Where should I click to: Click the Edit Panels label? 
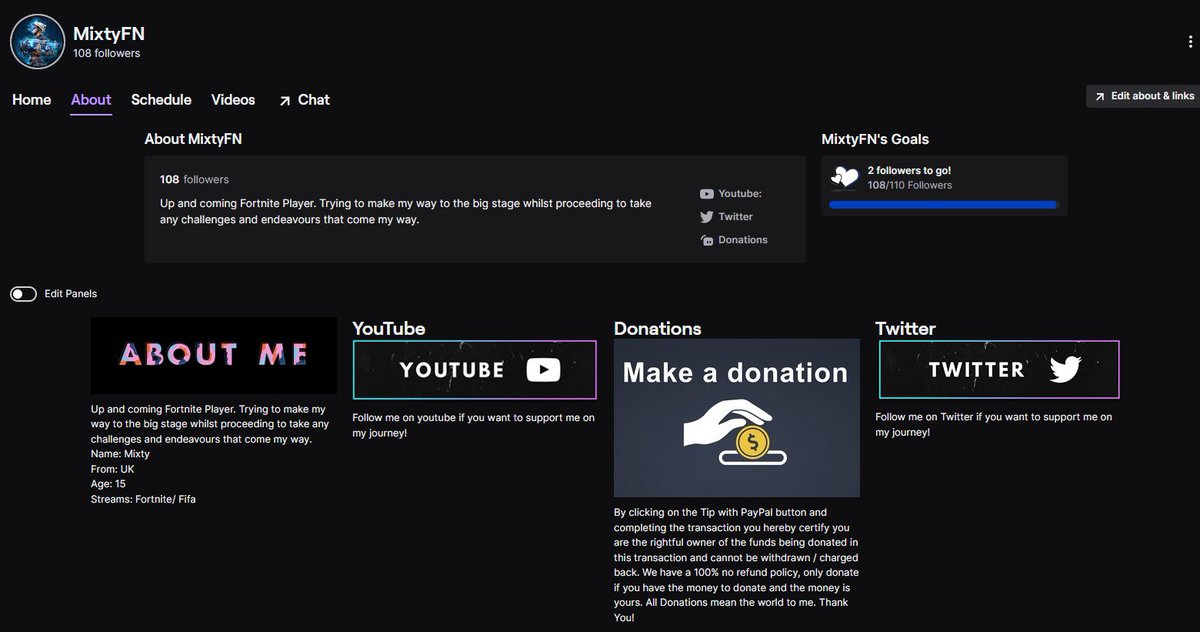click(x=71, y=294)
